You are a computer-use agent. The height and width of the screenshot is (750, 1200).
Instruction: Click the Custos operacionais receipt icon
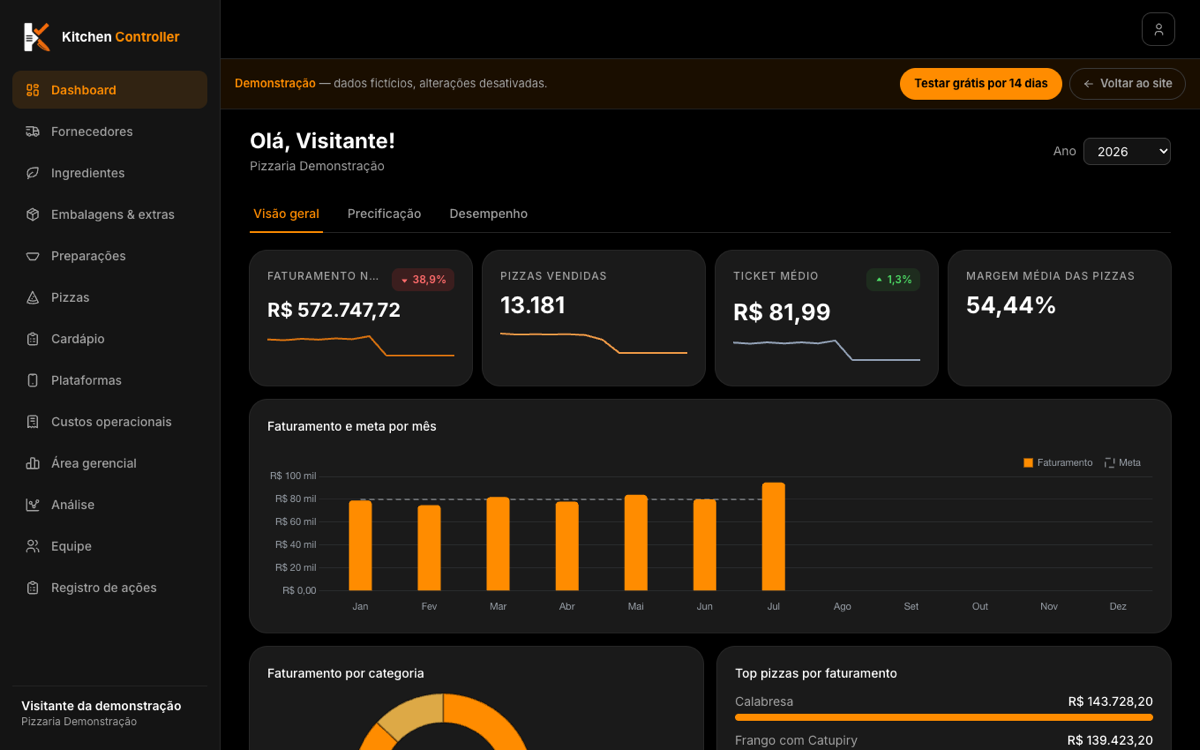click(x=33, y=422)
